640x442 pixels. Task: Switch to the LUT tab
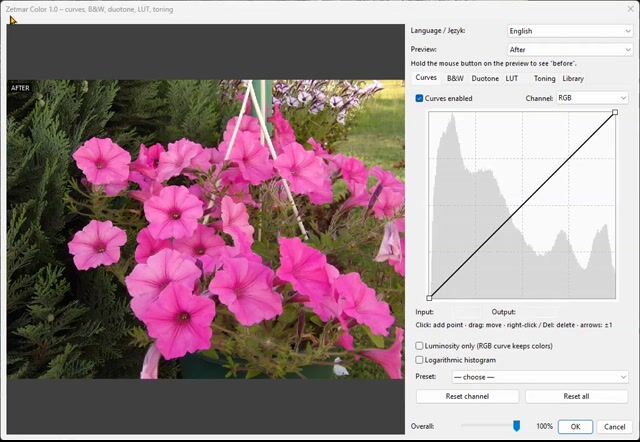pos(511,78)
